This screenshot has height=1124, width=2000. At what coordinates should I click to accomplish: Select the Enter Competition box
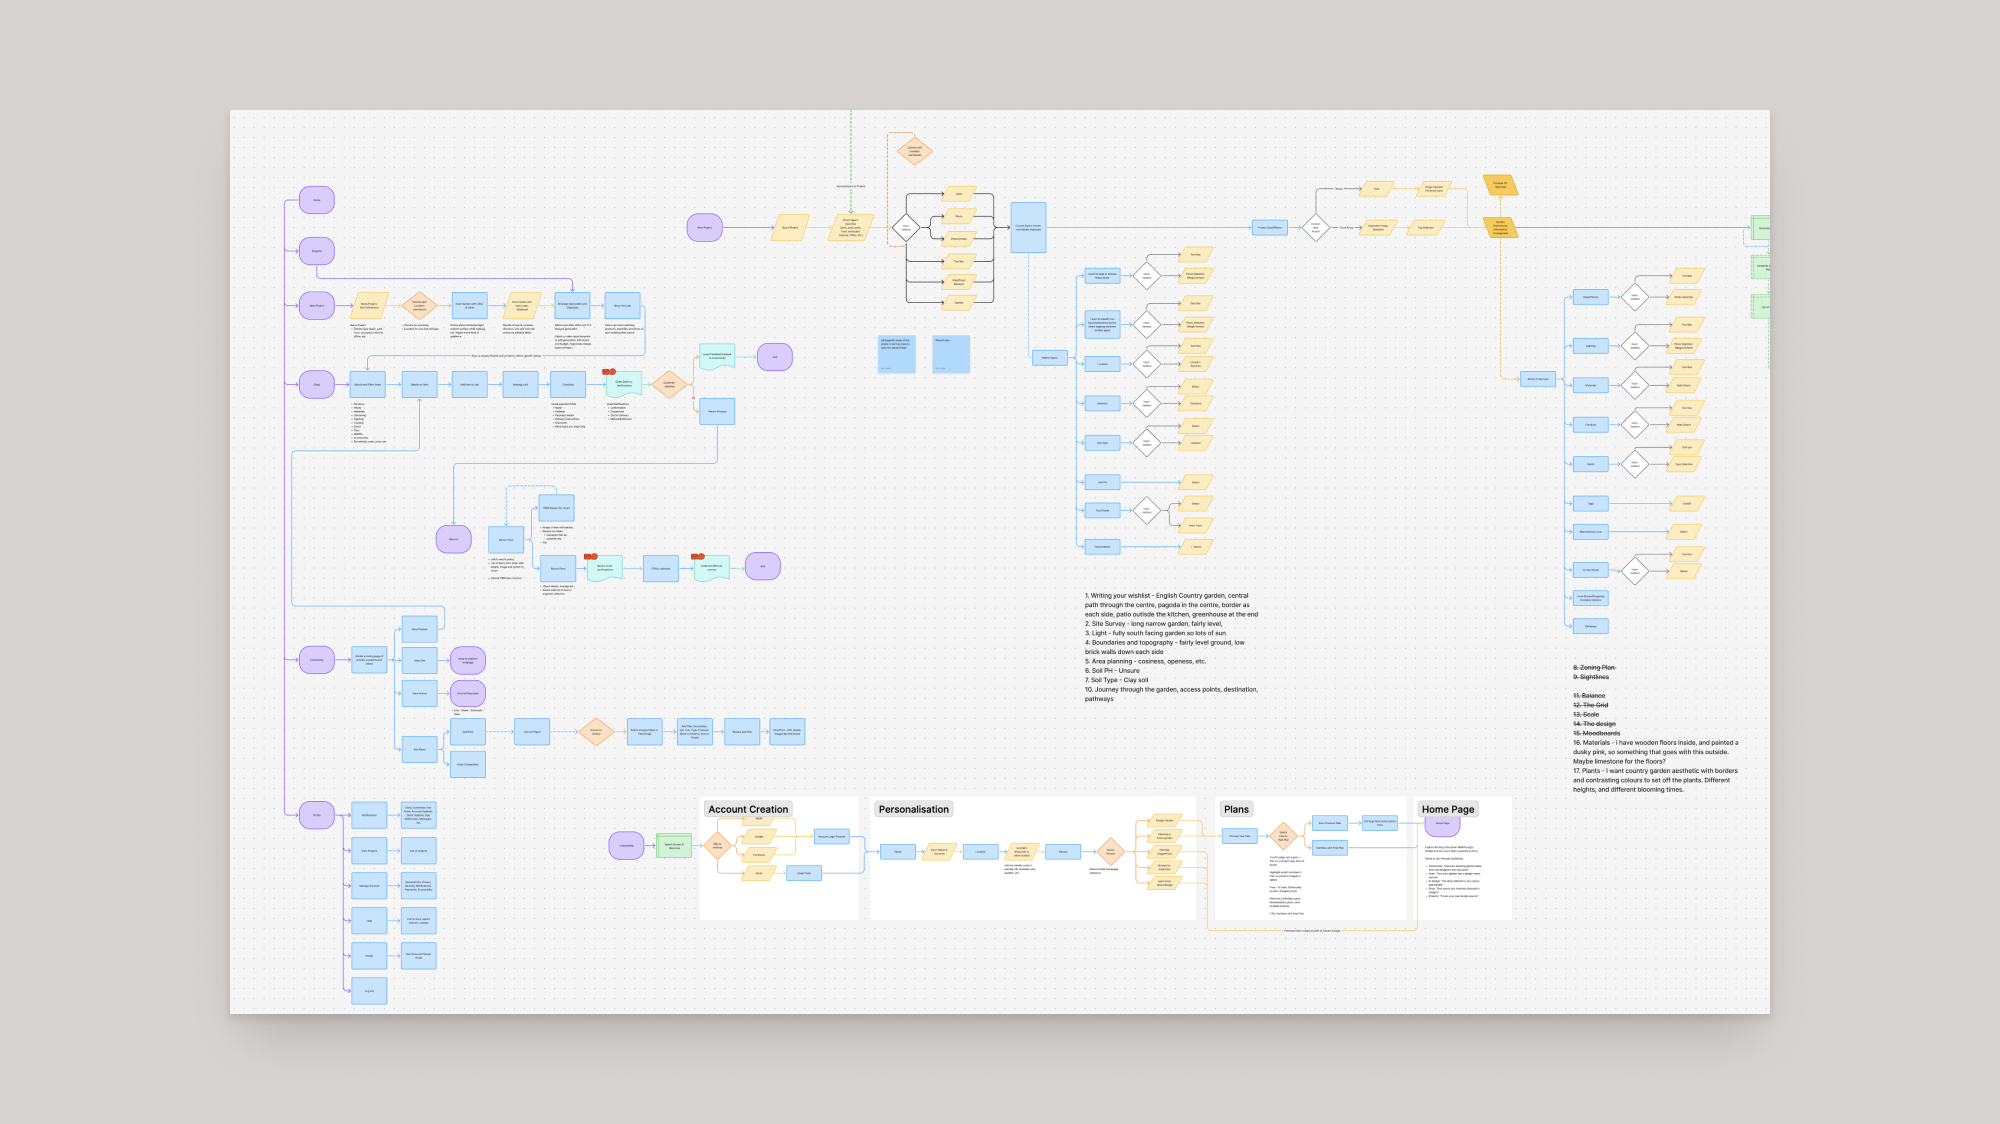[x=467, y=764]
